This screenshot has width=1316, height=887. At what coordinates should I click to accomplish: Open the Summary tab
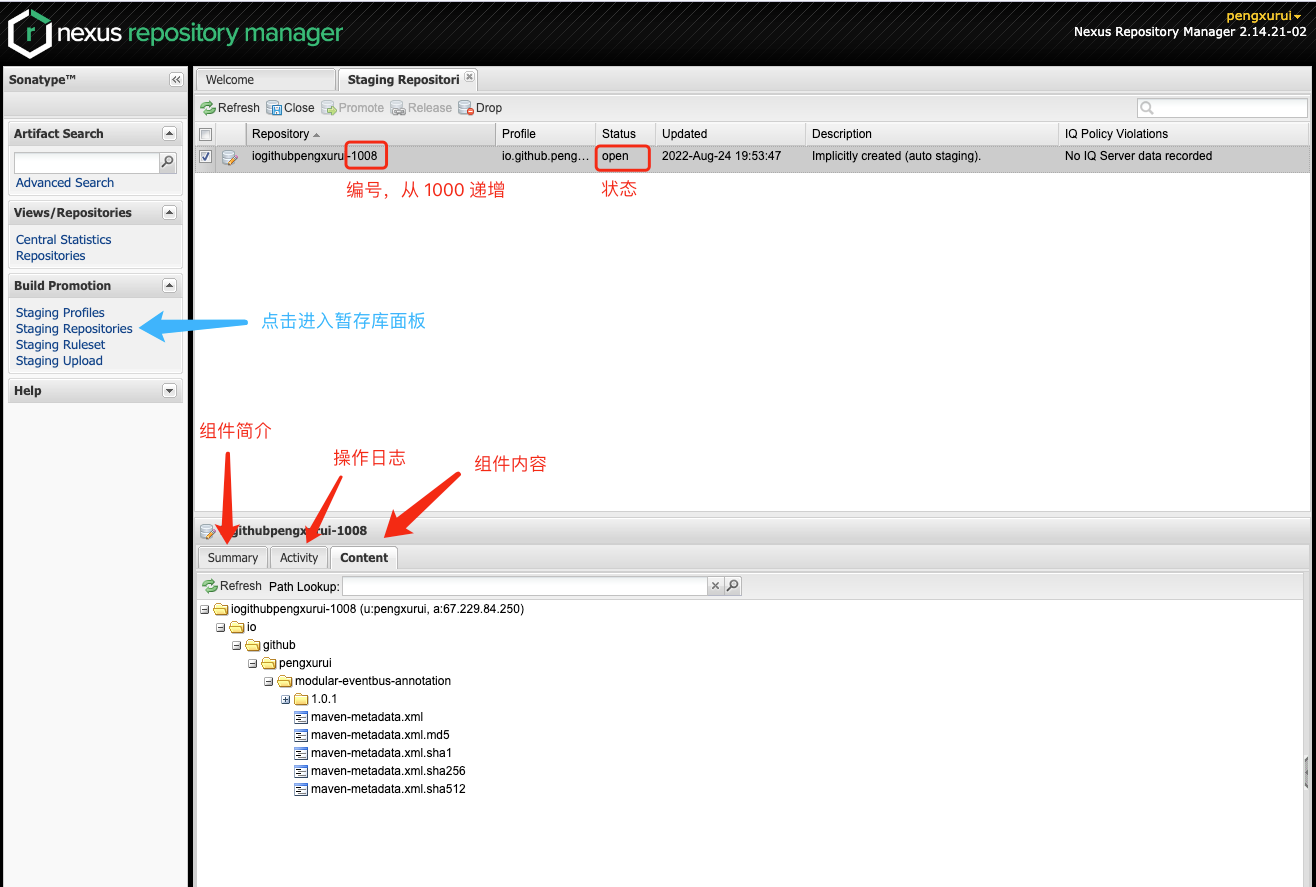(233, 558)
